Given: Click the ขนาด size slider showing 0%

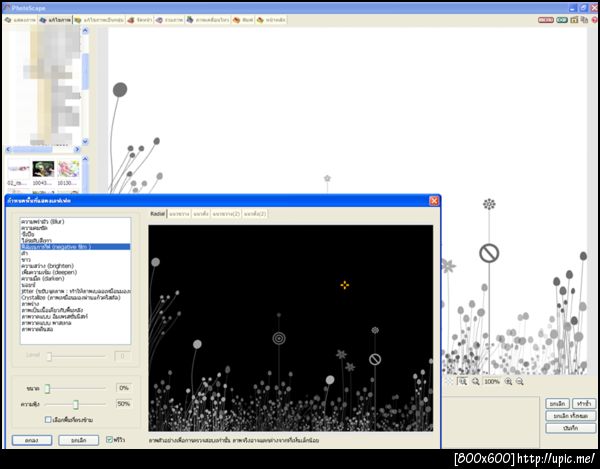Looking at the screenshot, I should (75, 389).
